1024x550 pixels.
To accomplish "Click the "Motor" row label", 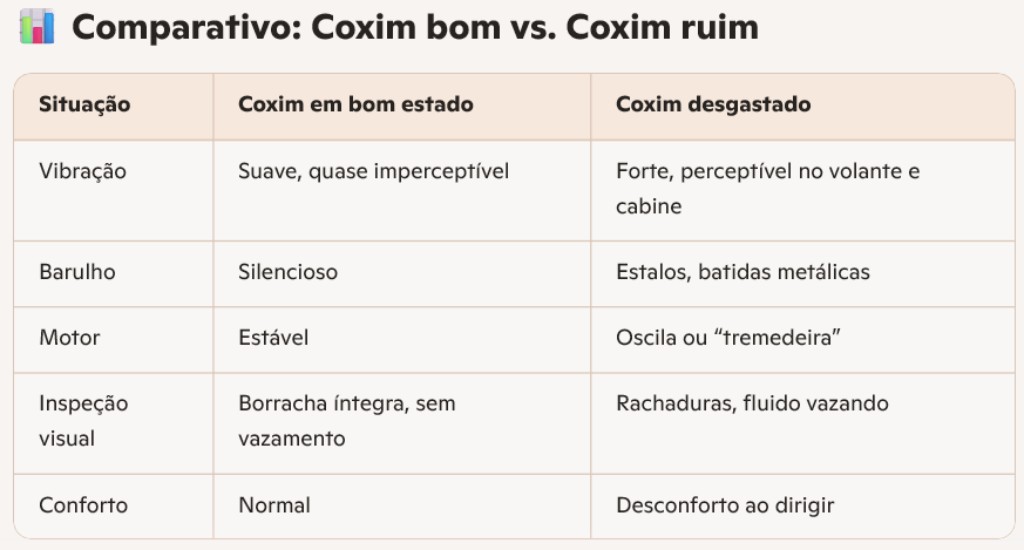I will (x=70, y=337).
